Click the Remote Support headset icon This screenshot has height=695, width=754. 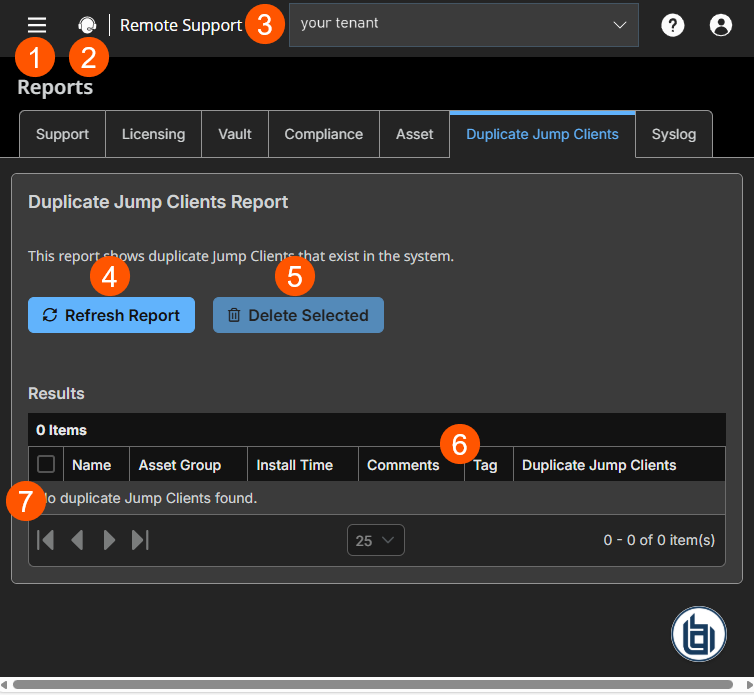point(87,25)
